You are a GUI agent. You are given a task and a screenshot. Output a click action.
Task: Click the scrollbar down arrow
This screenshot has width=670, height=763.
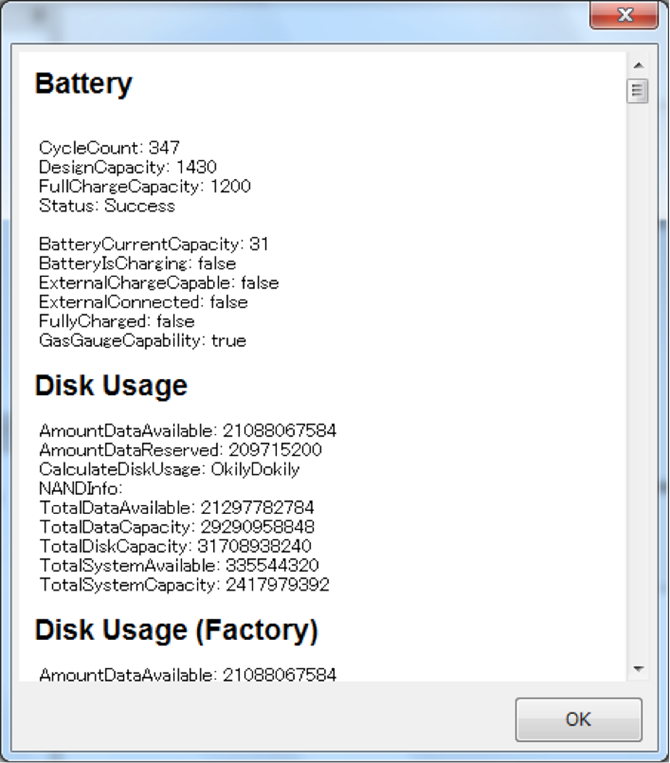pyautogui.click(x=637, y=668)
